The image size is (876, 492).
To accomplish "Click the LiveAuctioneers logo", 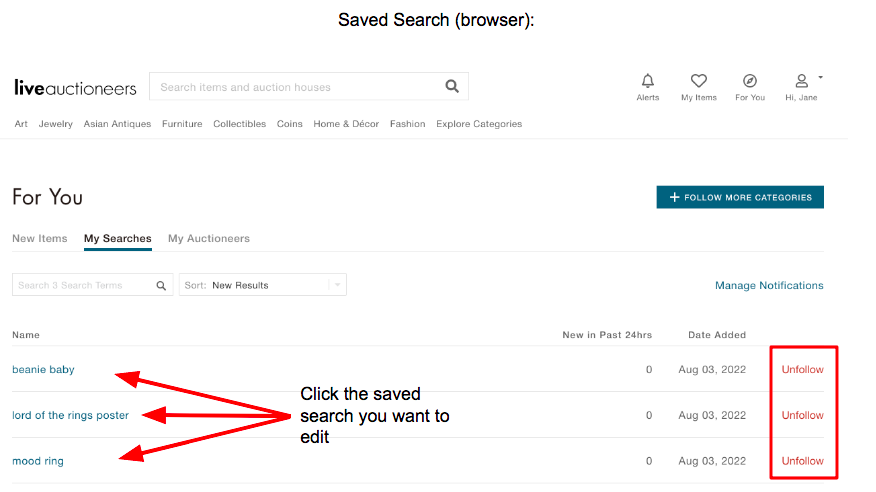I will click(x=75, y=88).
